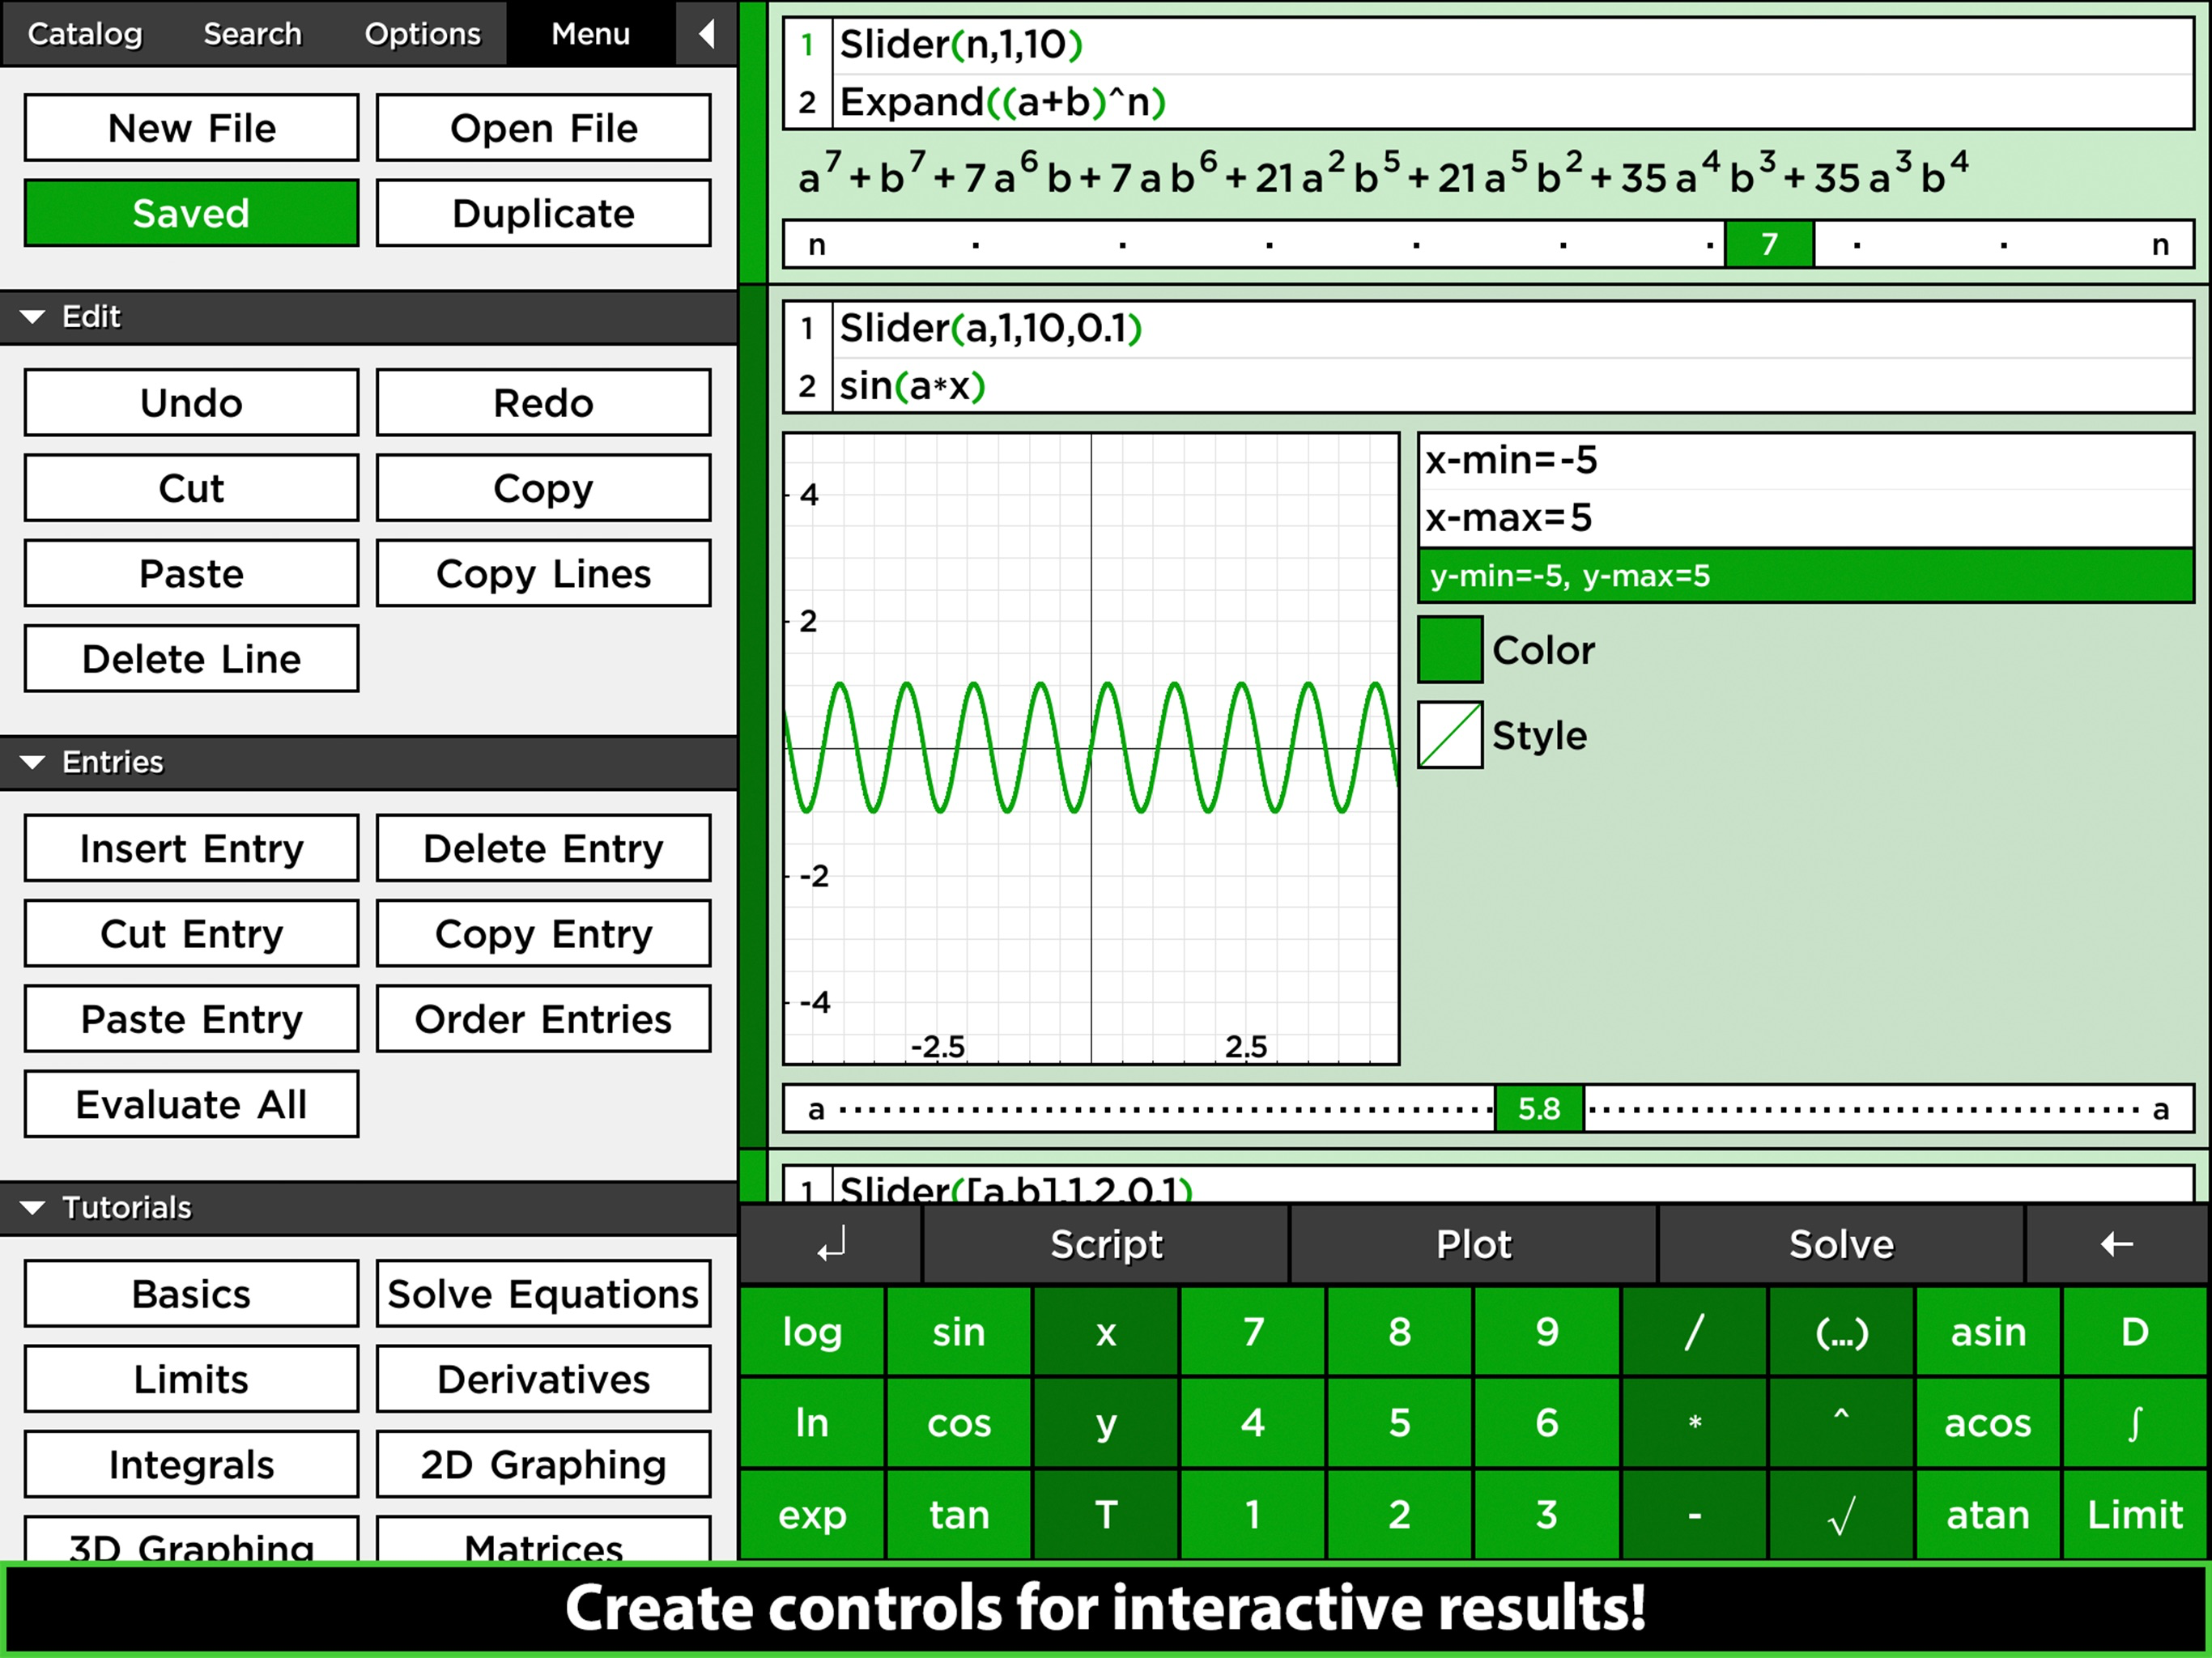The width and height of the screenshot is (2212, 1658).
Task: Collapse the side panel with arrow icon
Action: point(706,34)
